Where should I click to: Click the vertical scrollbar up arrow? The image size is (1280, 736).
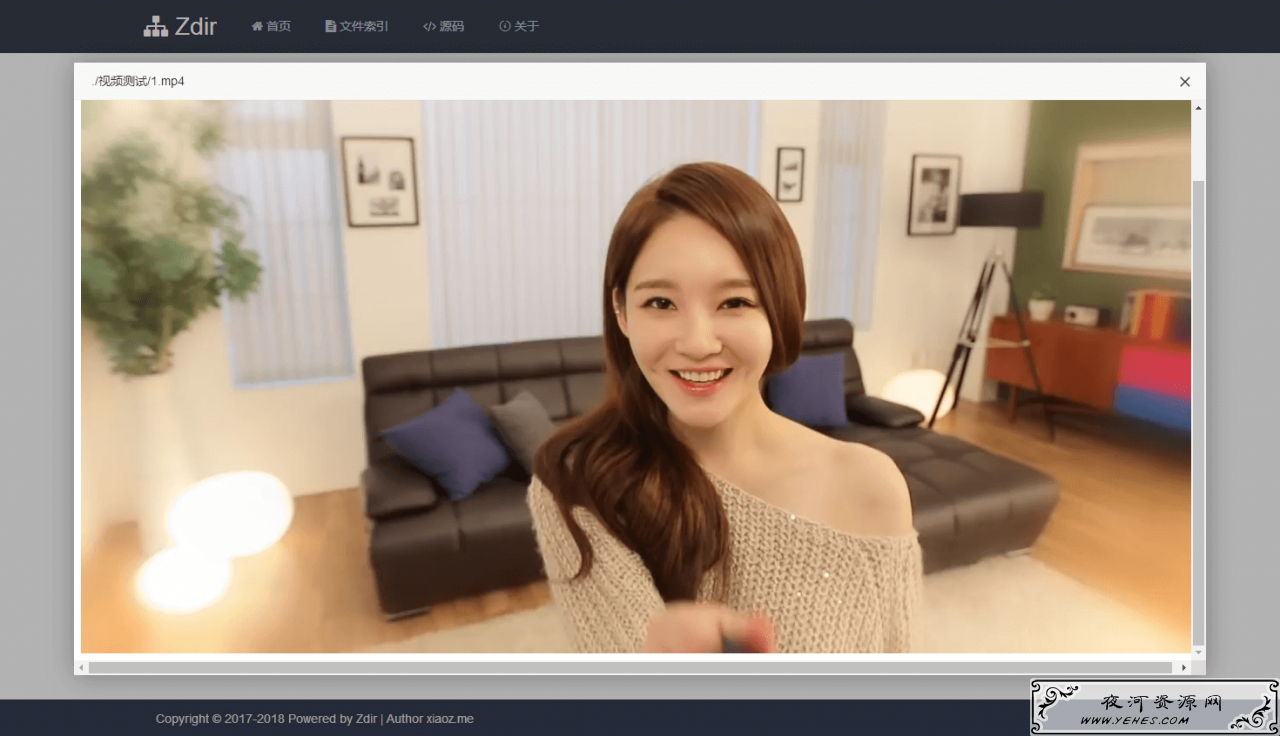[1198, 107]
